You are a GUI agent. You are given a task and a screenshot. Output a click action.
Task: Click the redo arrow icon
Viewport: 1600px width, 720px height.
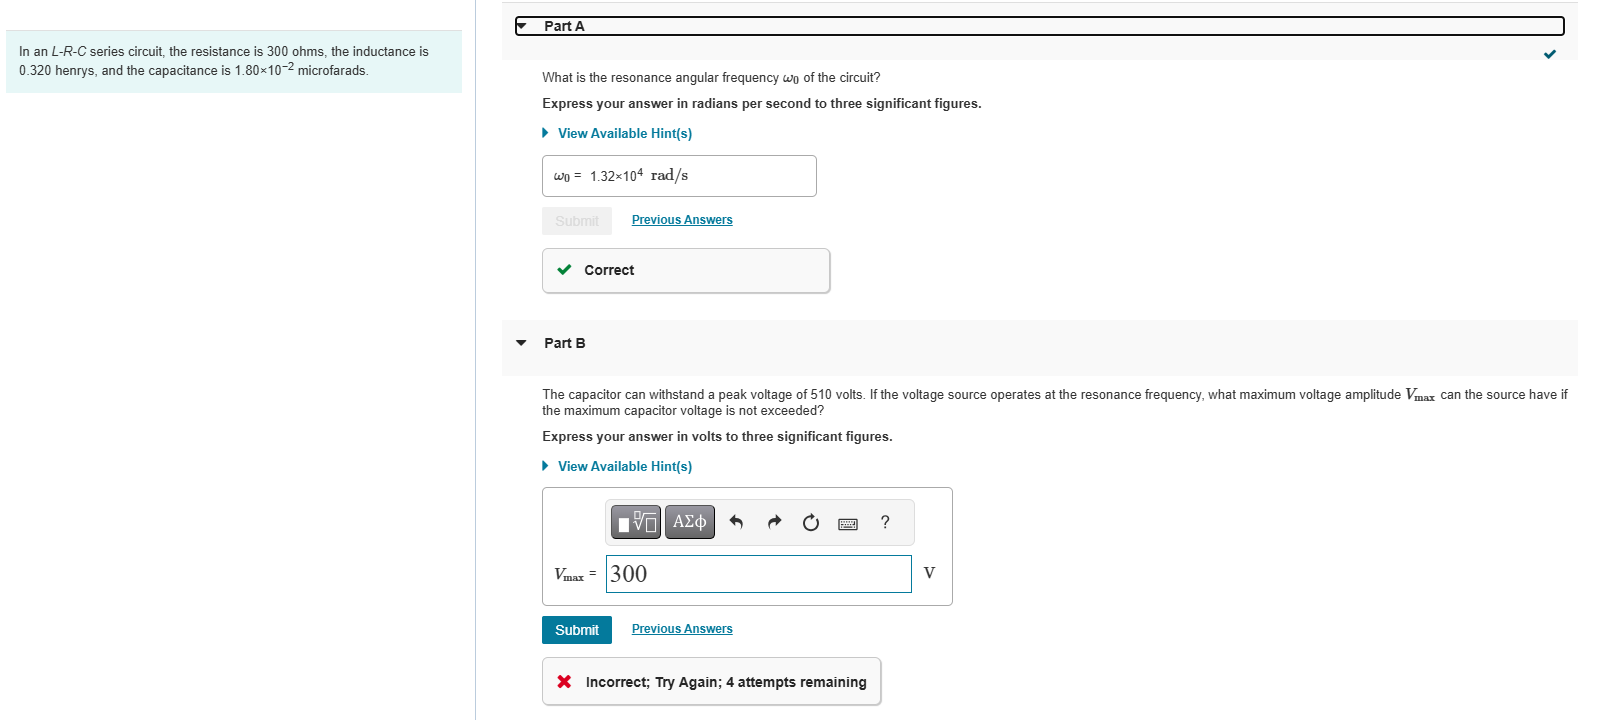(x=774, y=522)
